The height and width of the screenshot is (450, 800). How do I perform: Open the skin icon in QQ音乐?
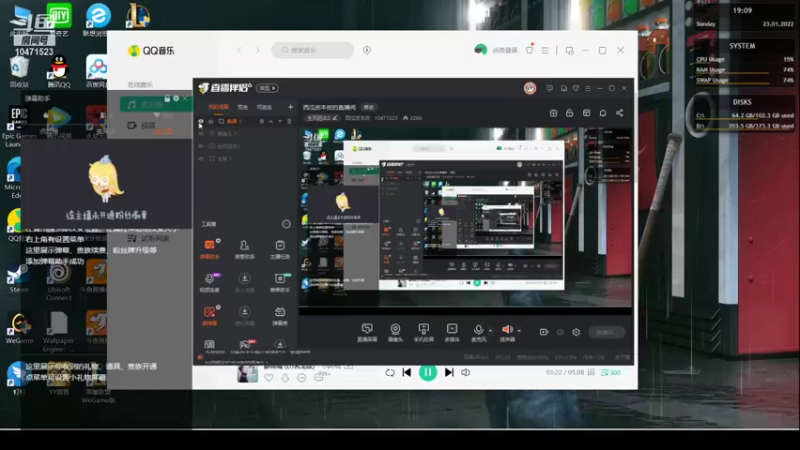(530, 50)
